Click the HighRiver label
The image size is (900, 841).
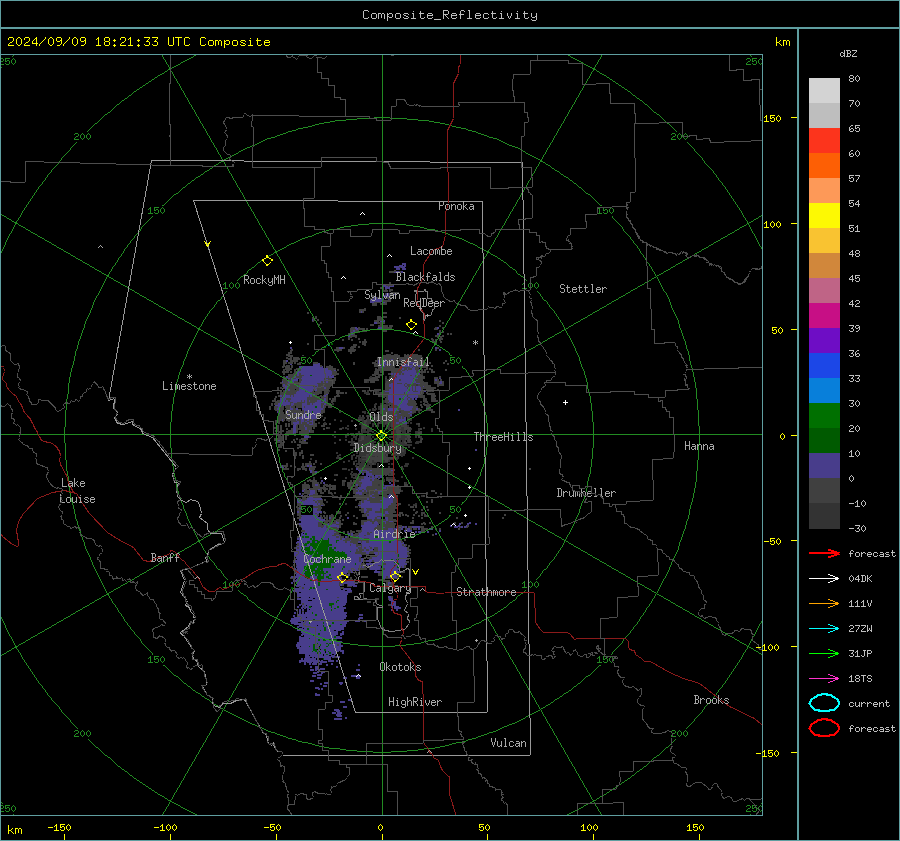pyautogui.click(x=415, y=702)
